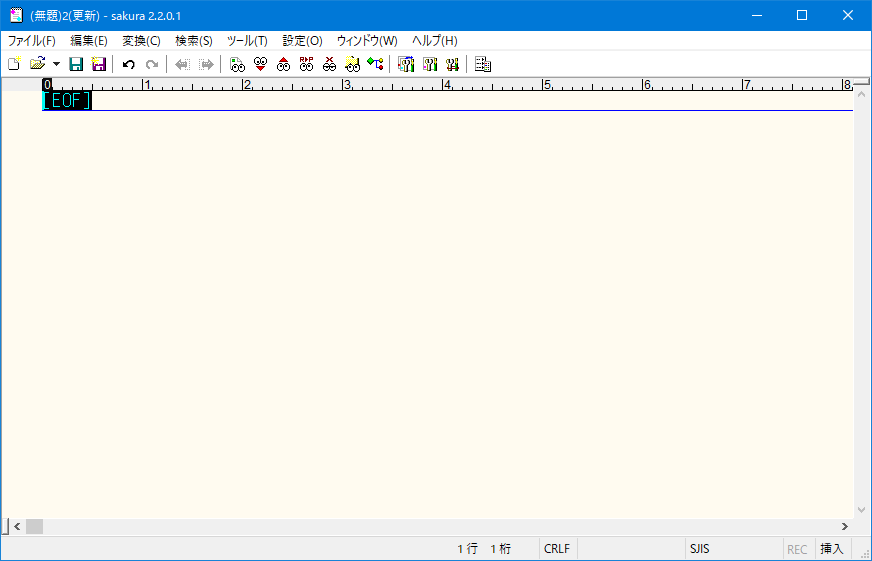Click the 1 行 line position text
This screenshot has height=561, width=872.
468,549
